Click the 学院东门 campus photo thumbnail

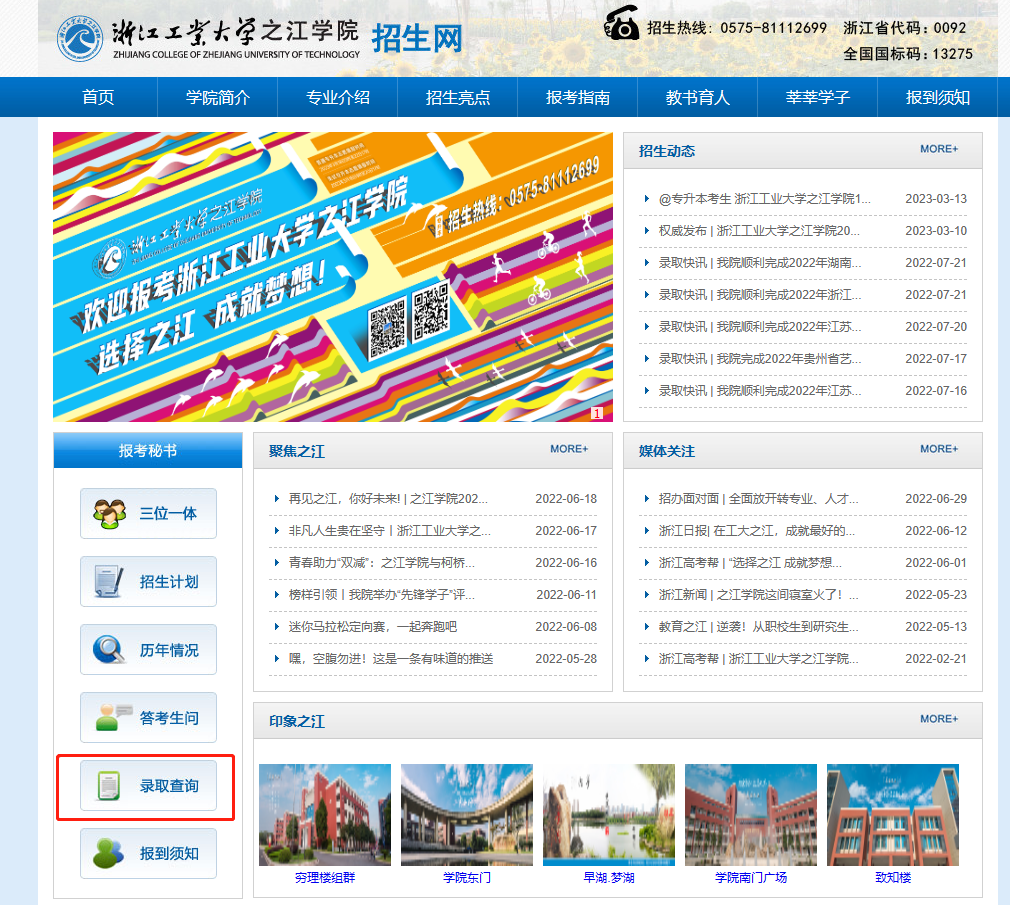pos(467,815)
